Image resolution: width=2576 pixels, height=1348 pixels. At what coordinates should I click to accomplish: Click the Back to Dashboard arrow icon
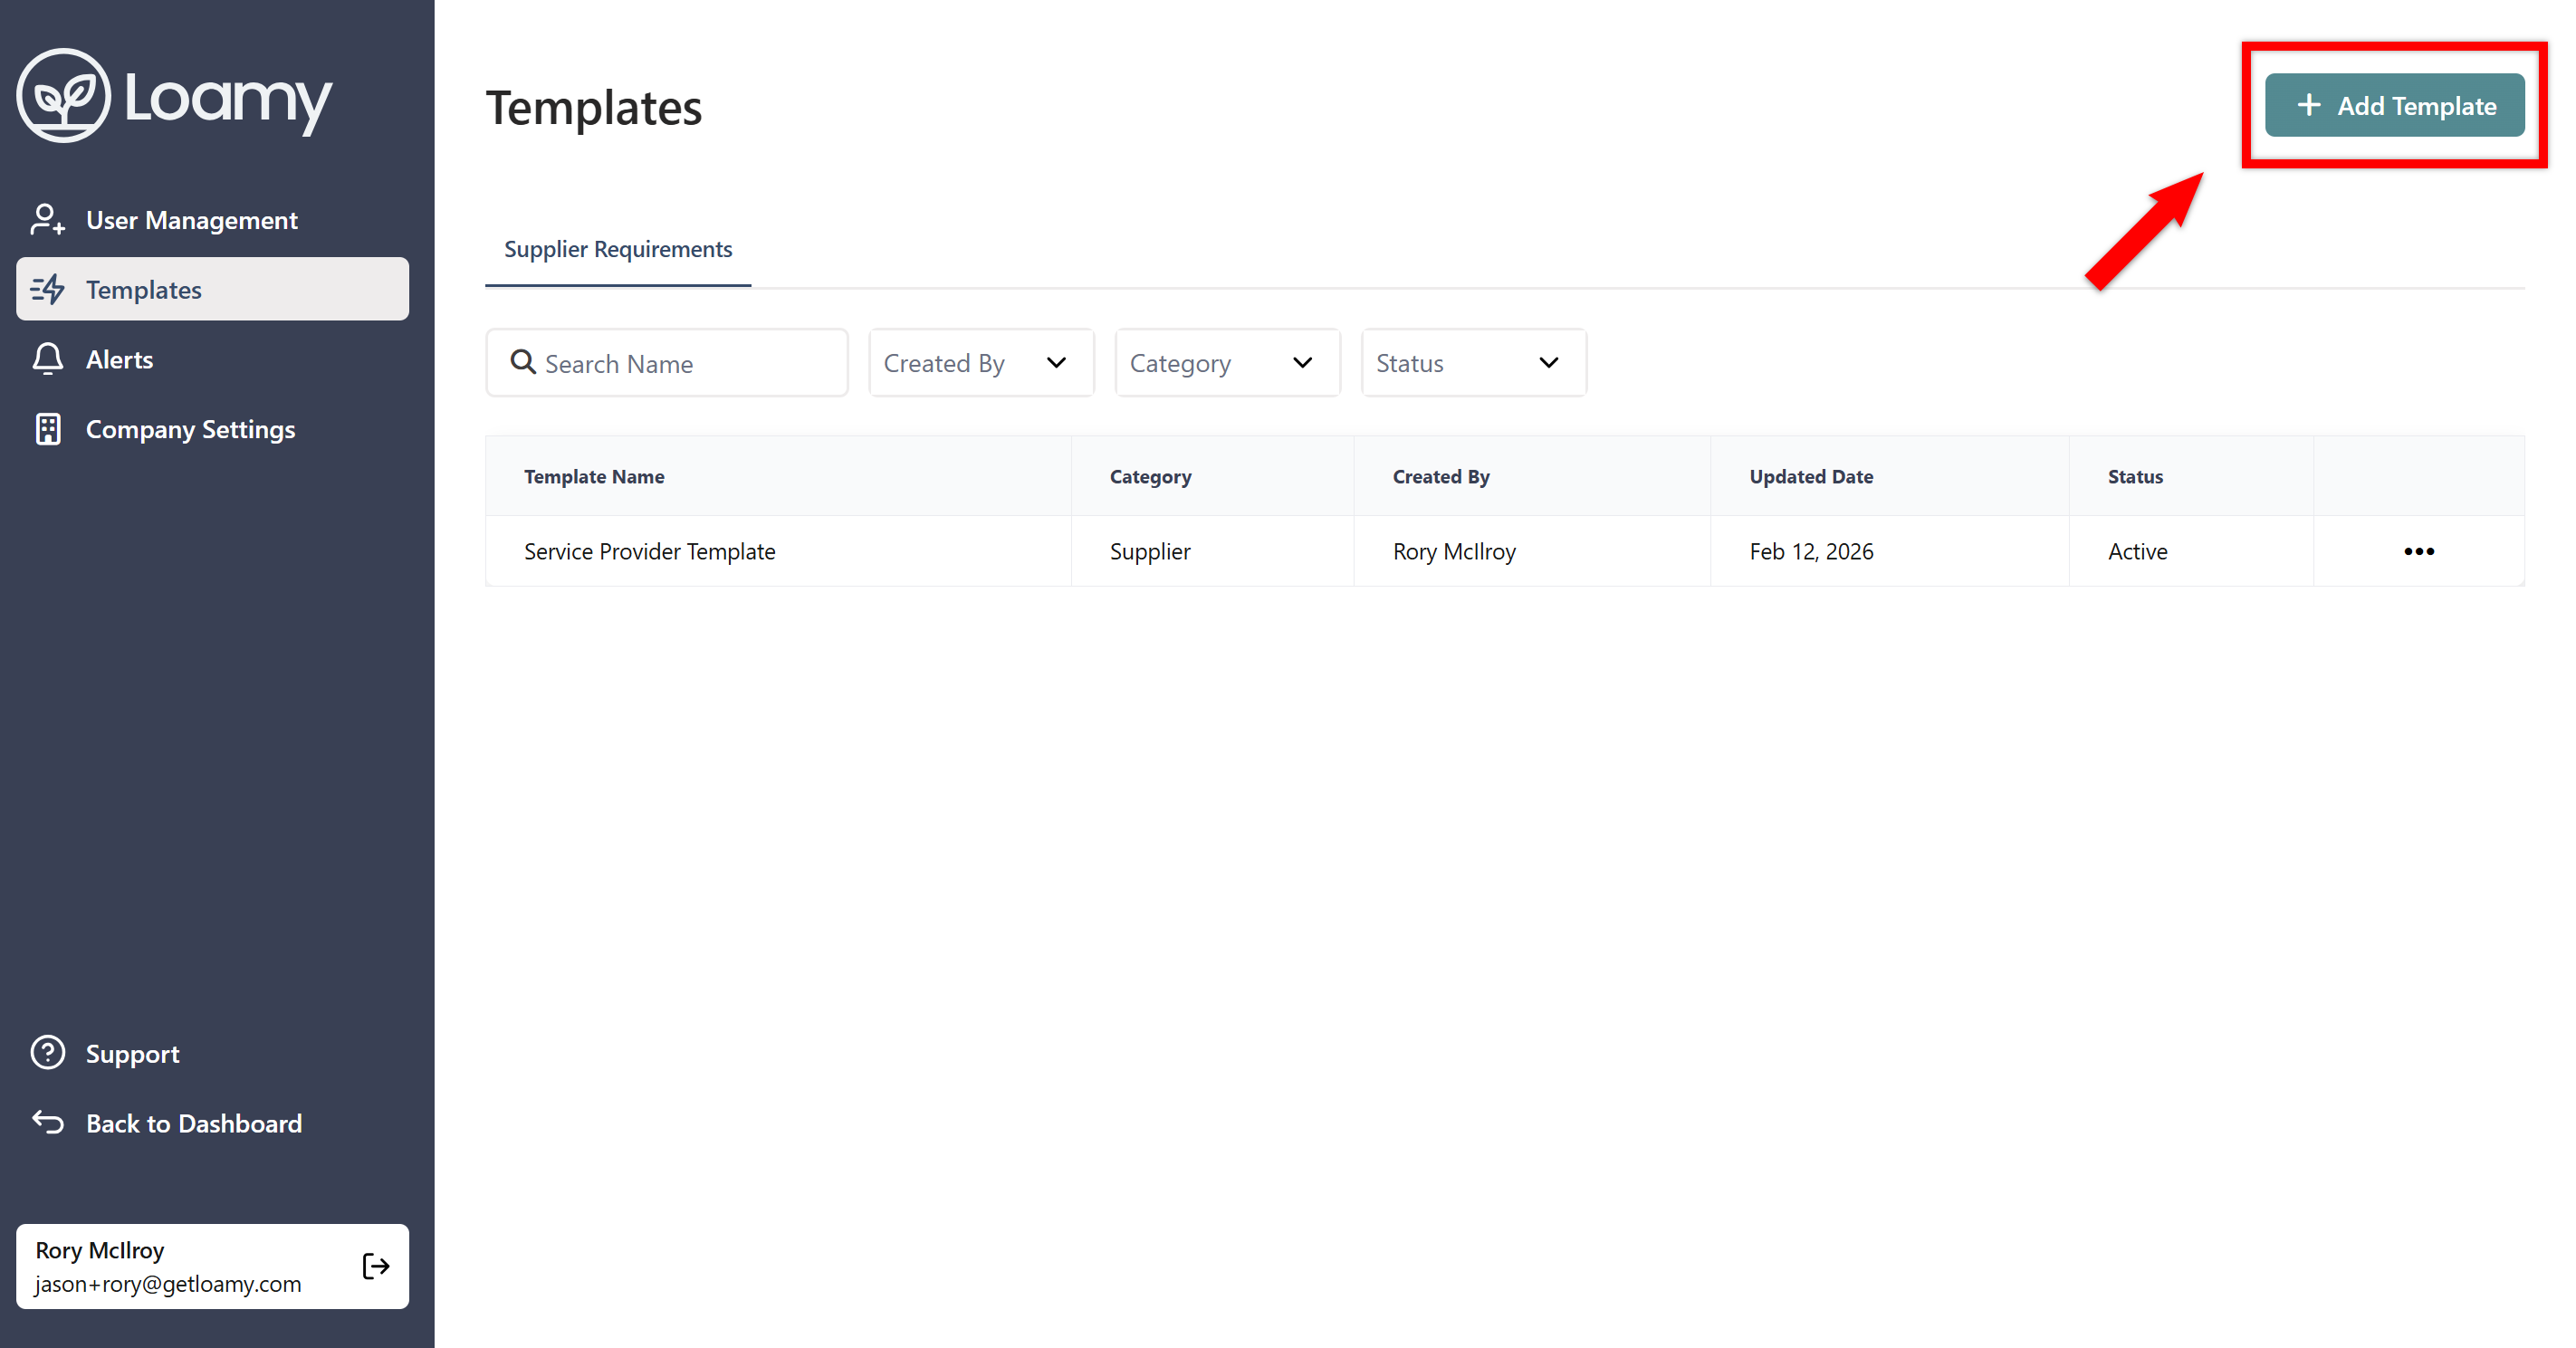pos(47,1123)
